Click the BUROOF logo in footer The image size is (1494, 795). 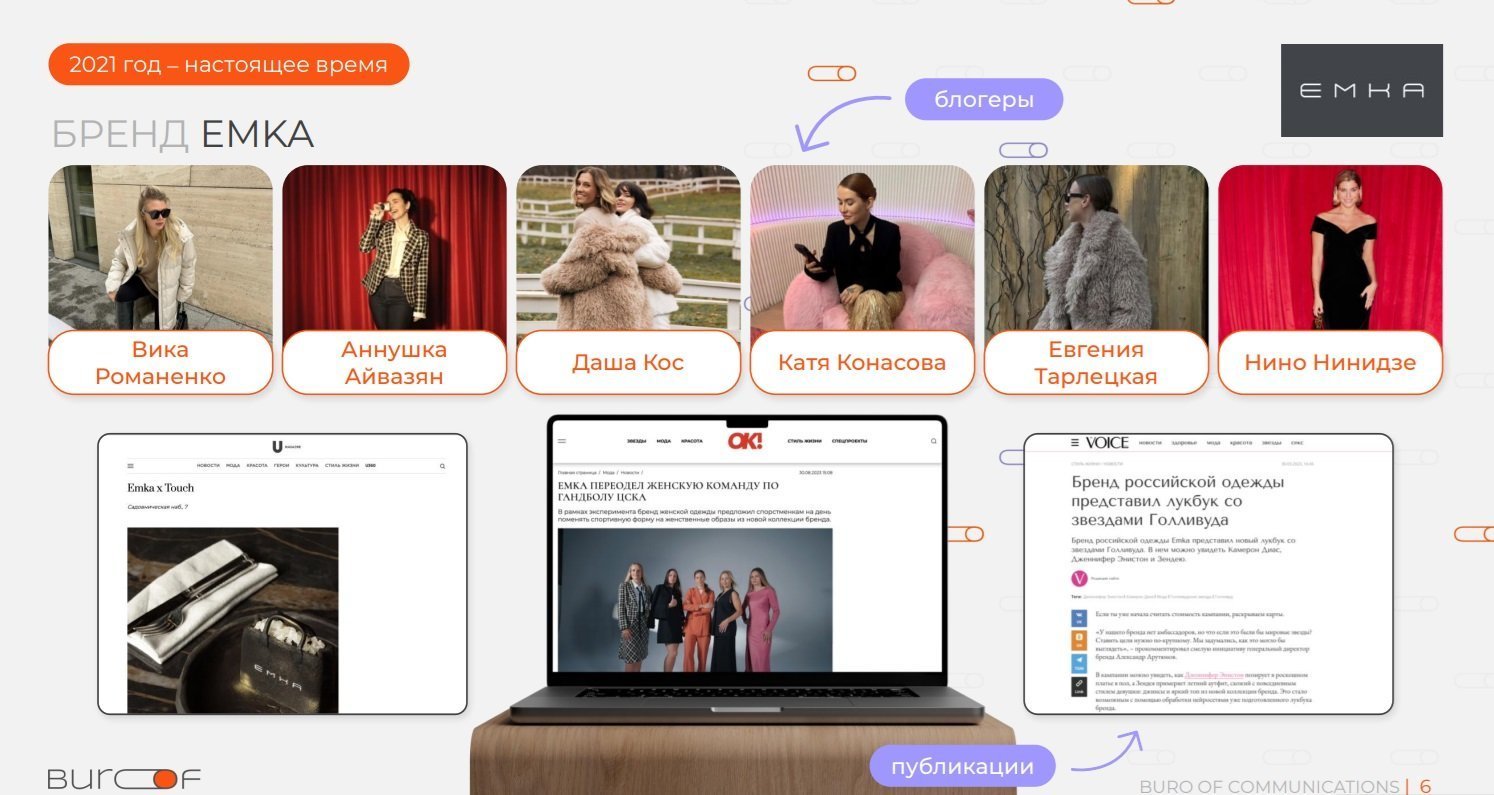point(124,778)
